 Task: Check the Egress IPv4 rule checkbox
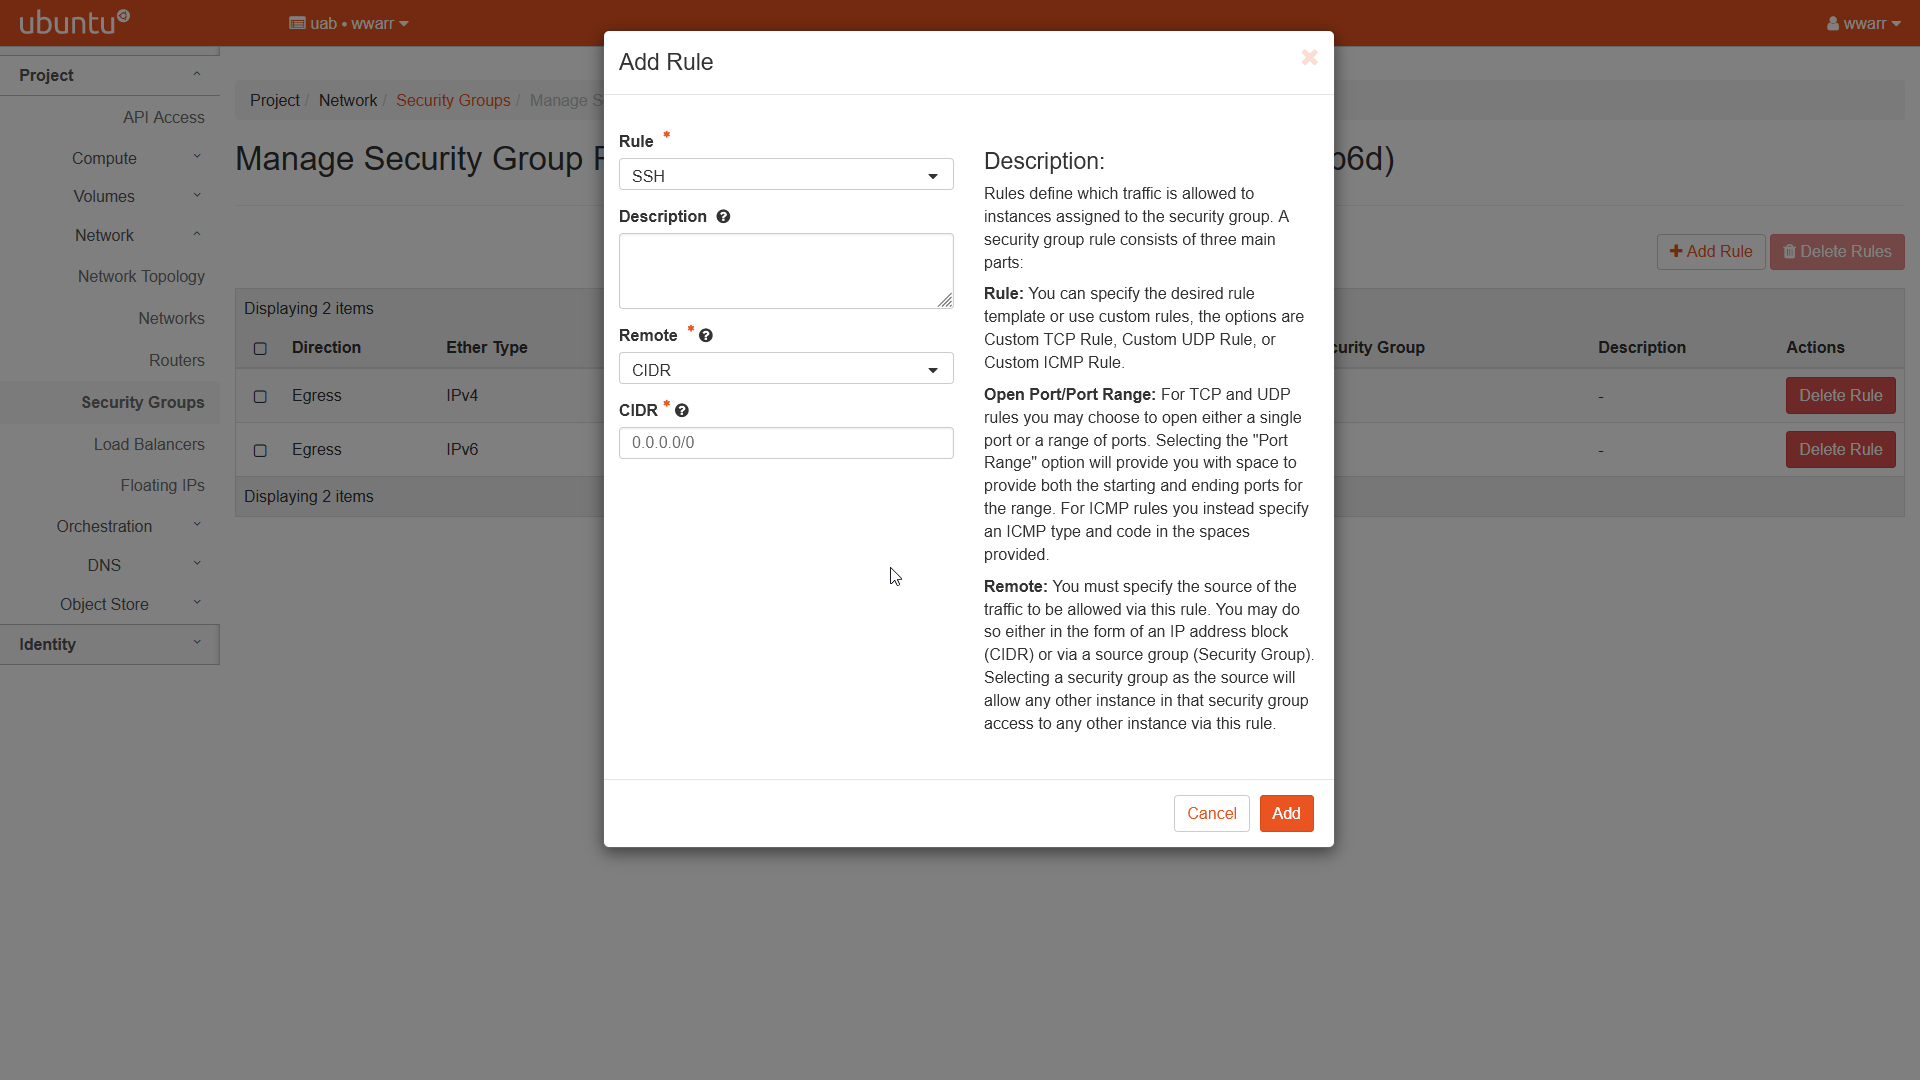[260, 397]
